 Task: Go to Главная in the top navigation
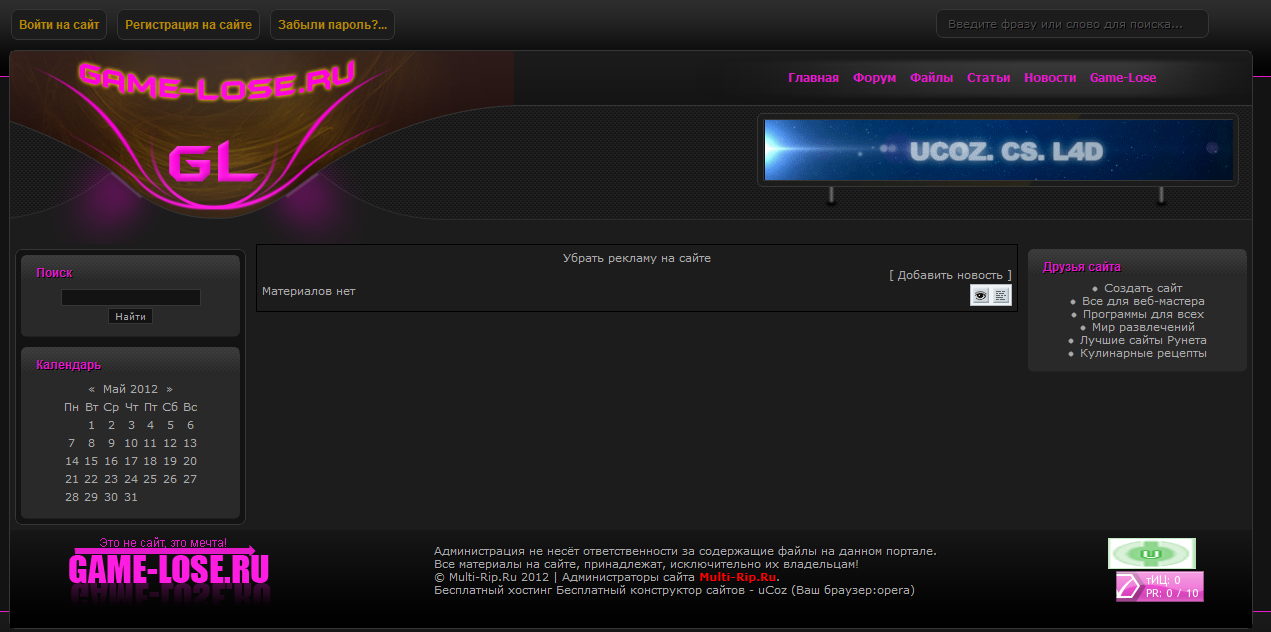coord(813,78)
